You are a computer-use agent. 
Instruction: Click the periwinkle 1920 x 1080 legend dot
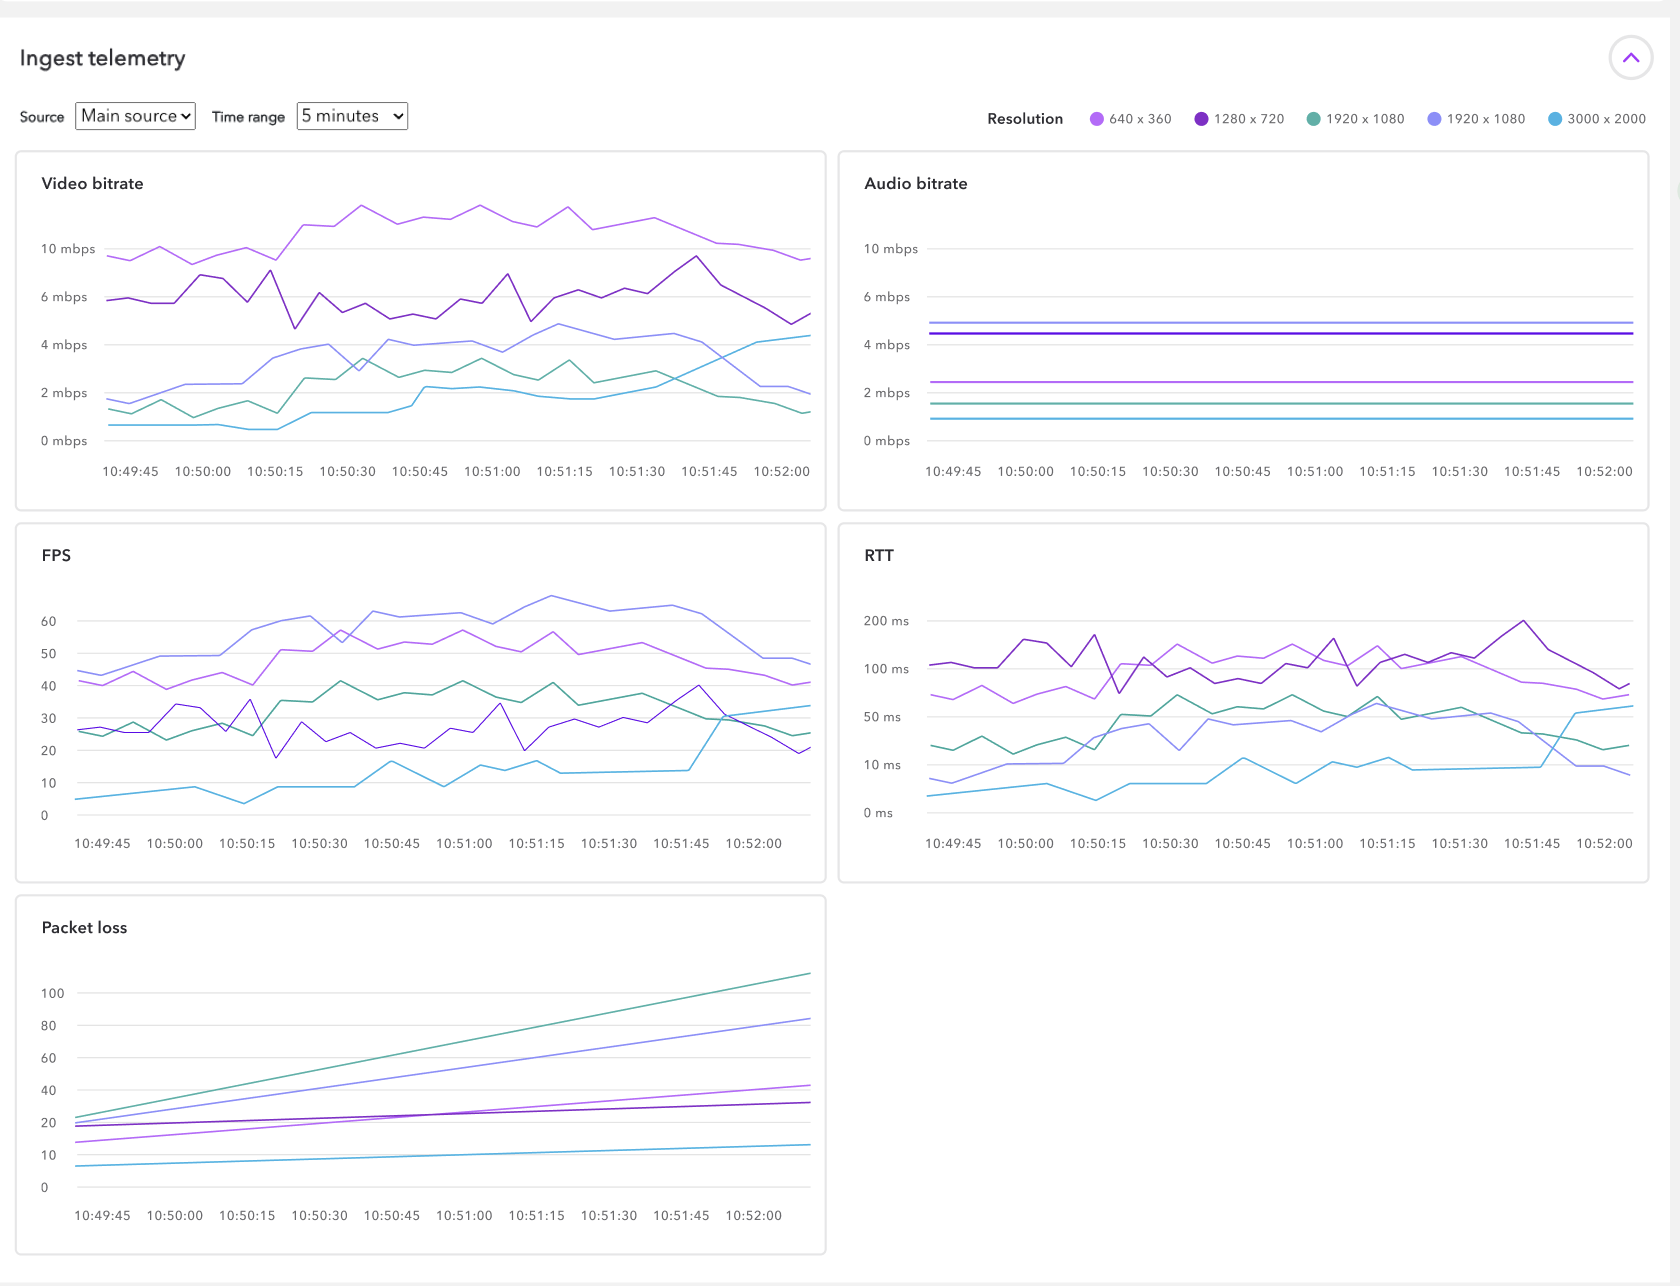click(x=1434, y=119)
